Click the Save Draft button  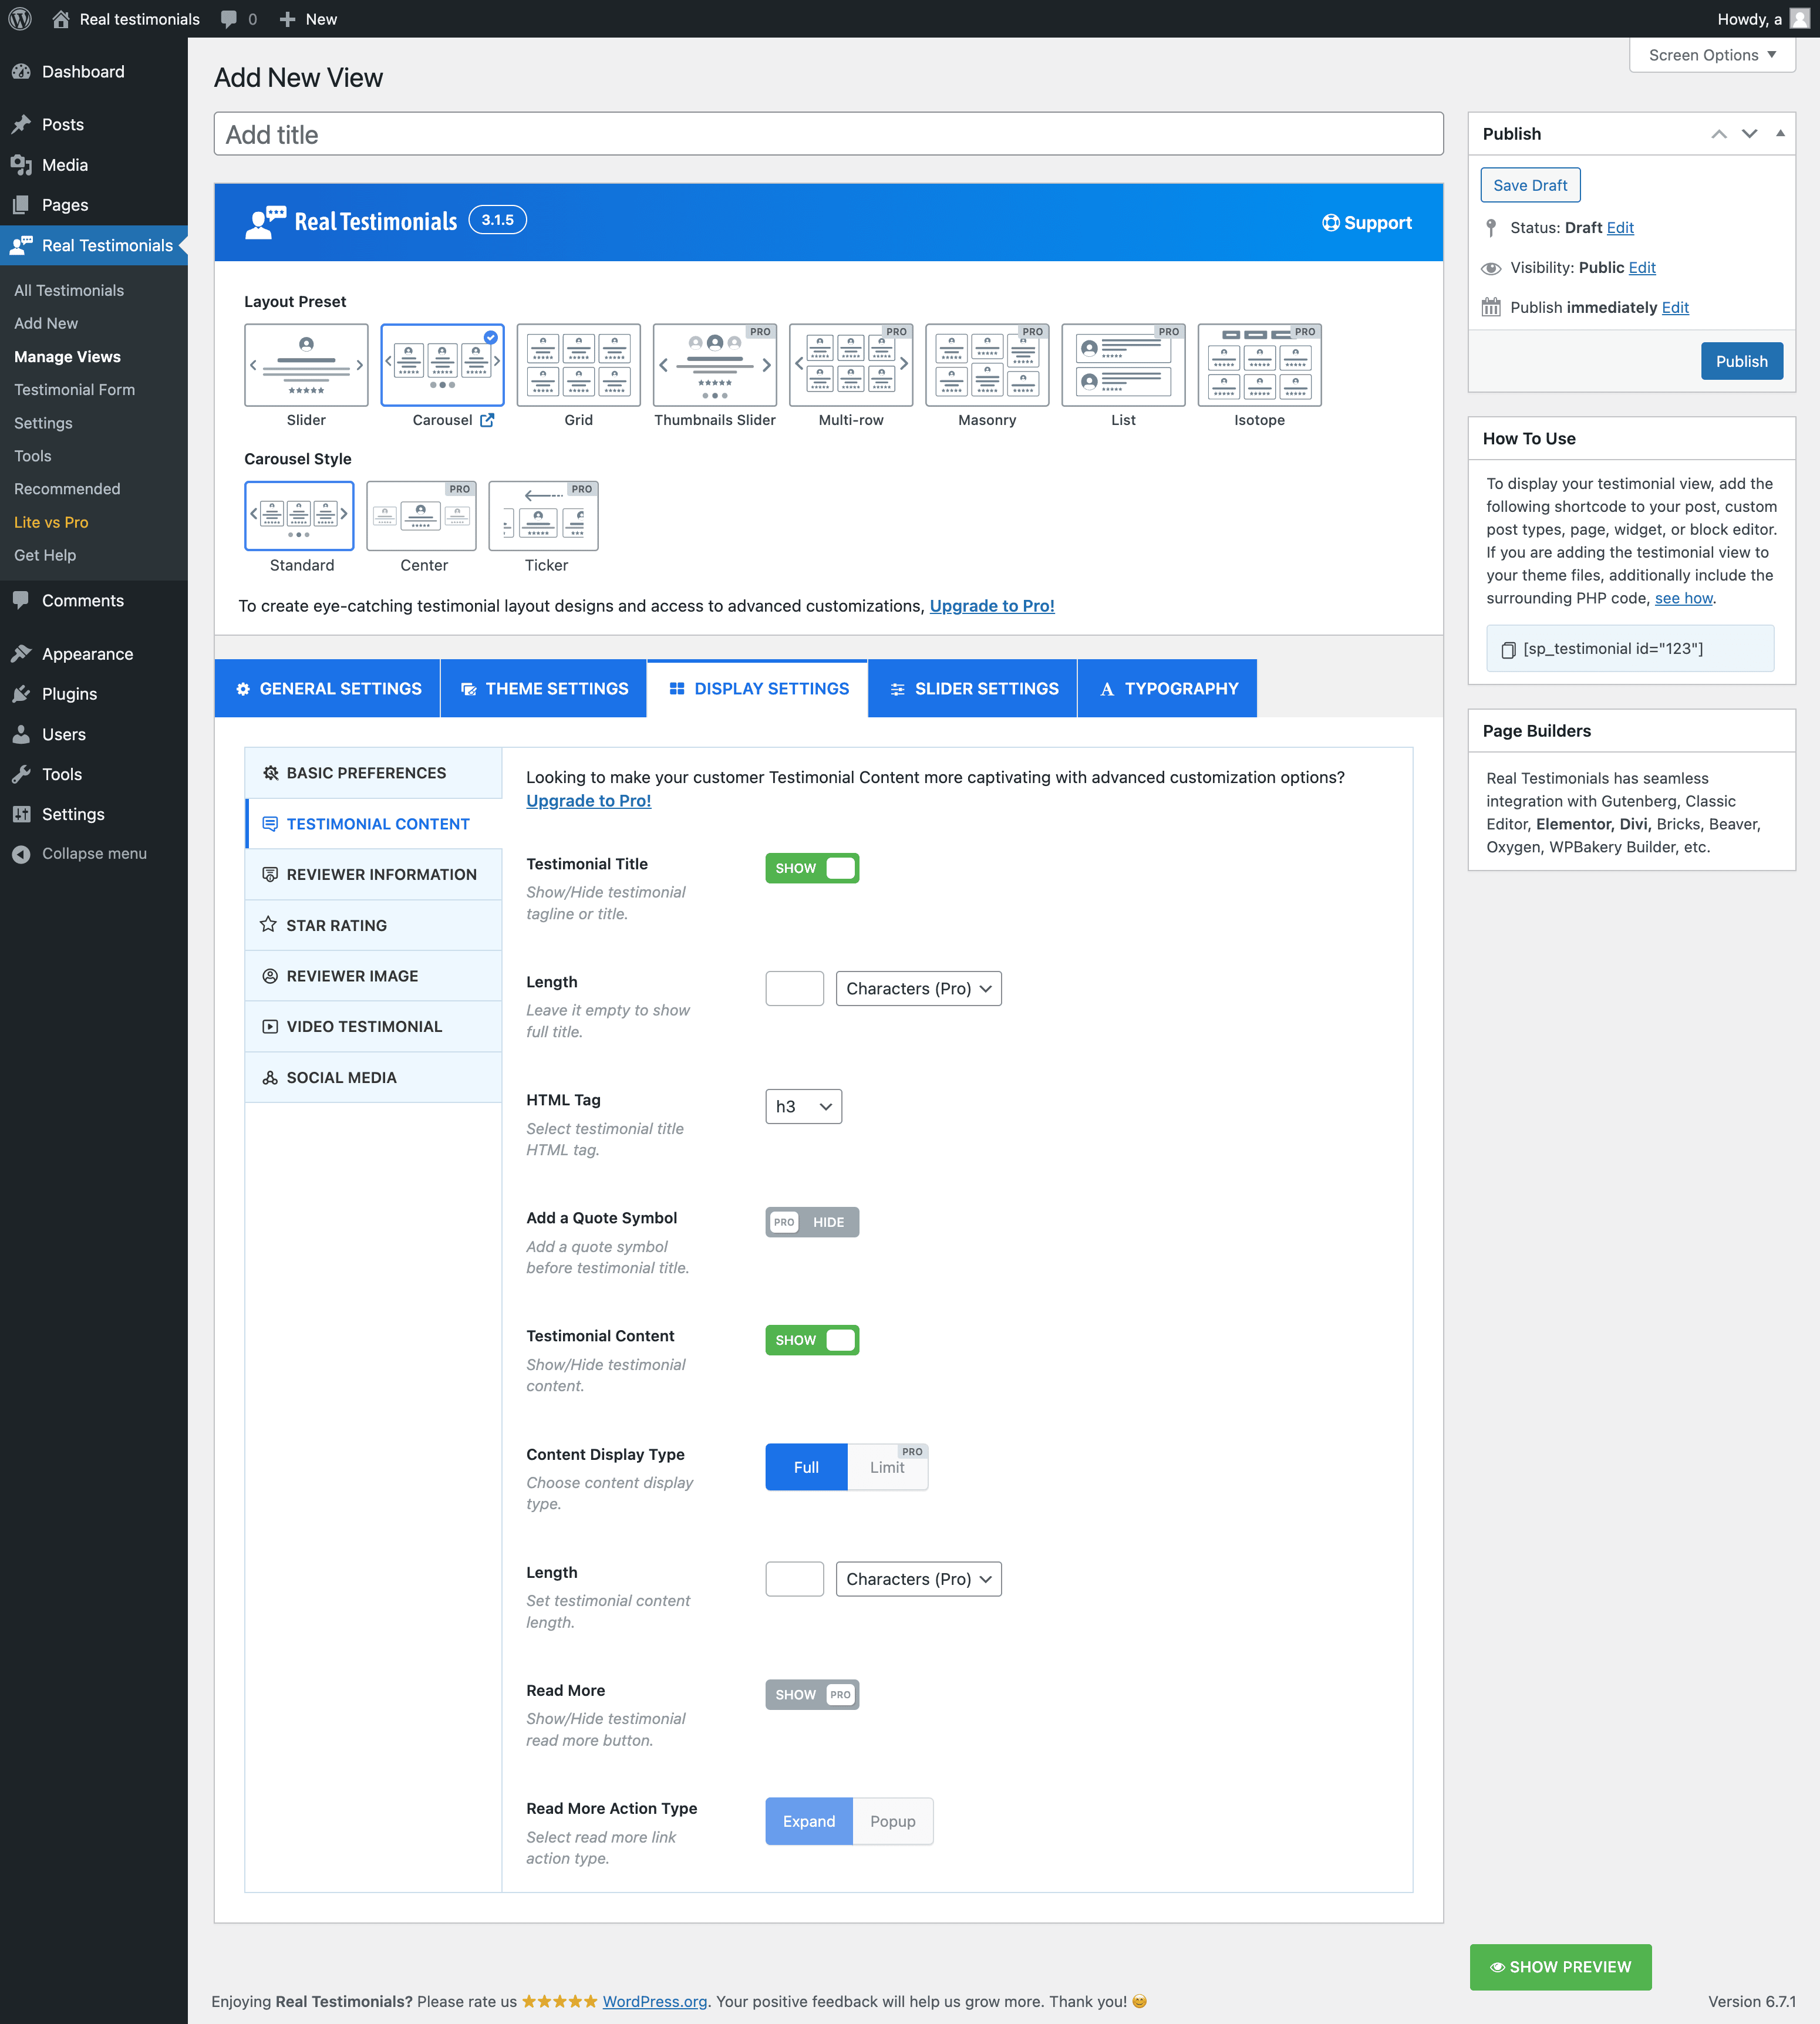[1530, 185]
